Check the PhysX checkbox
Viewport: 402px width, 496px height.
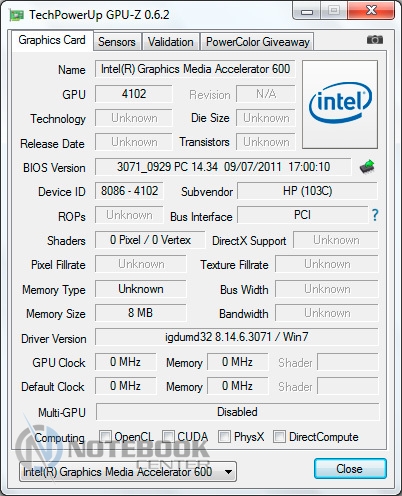click(x=224, y=436)
